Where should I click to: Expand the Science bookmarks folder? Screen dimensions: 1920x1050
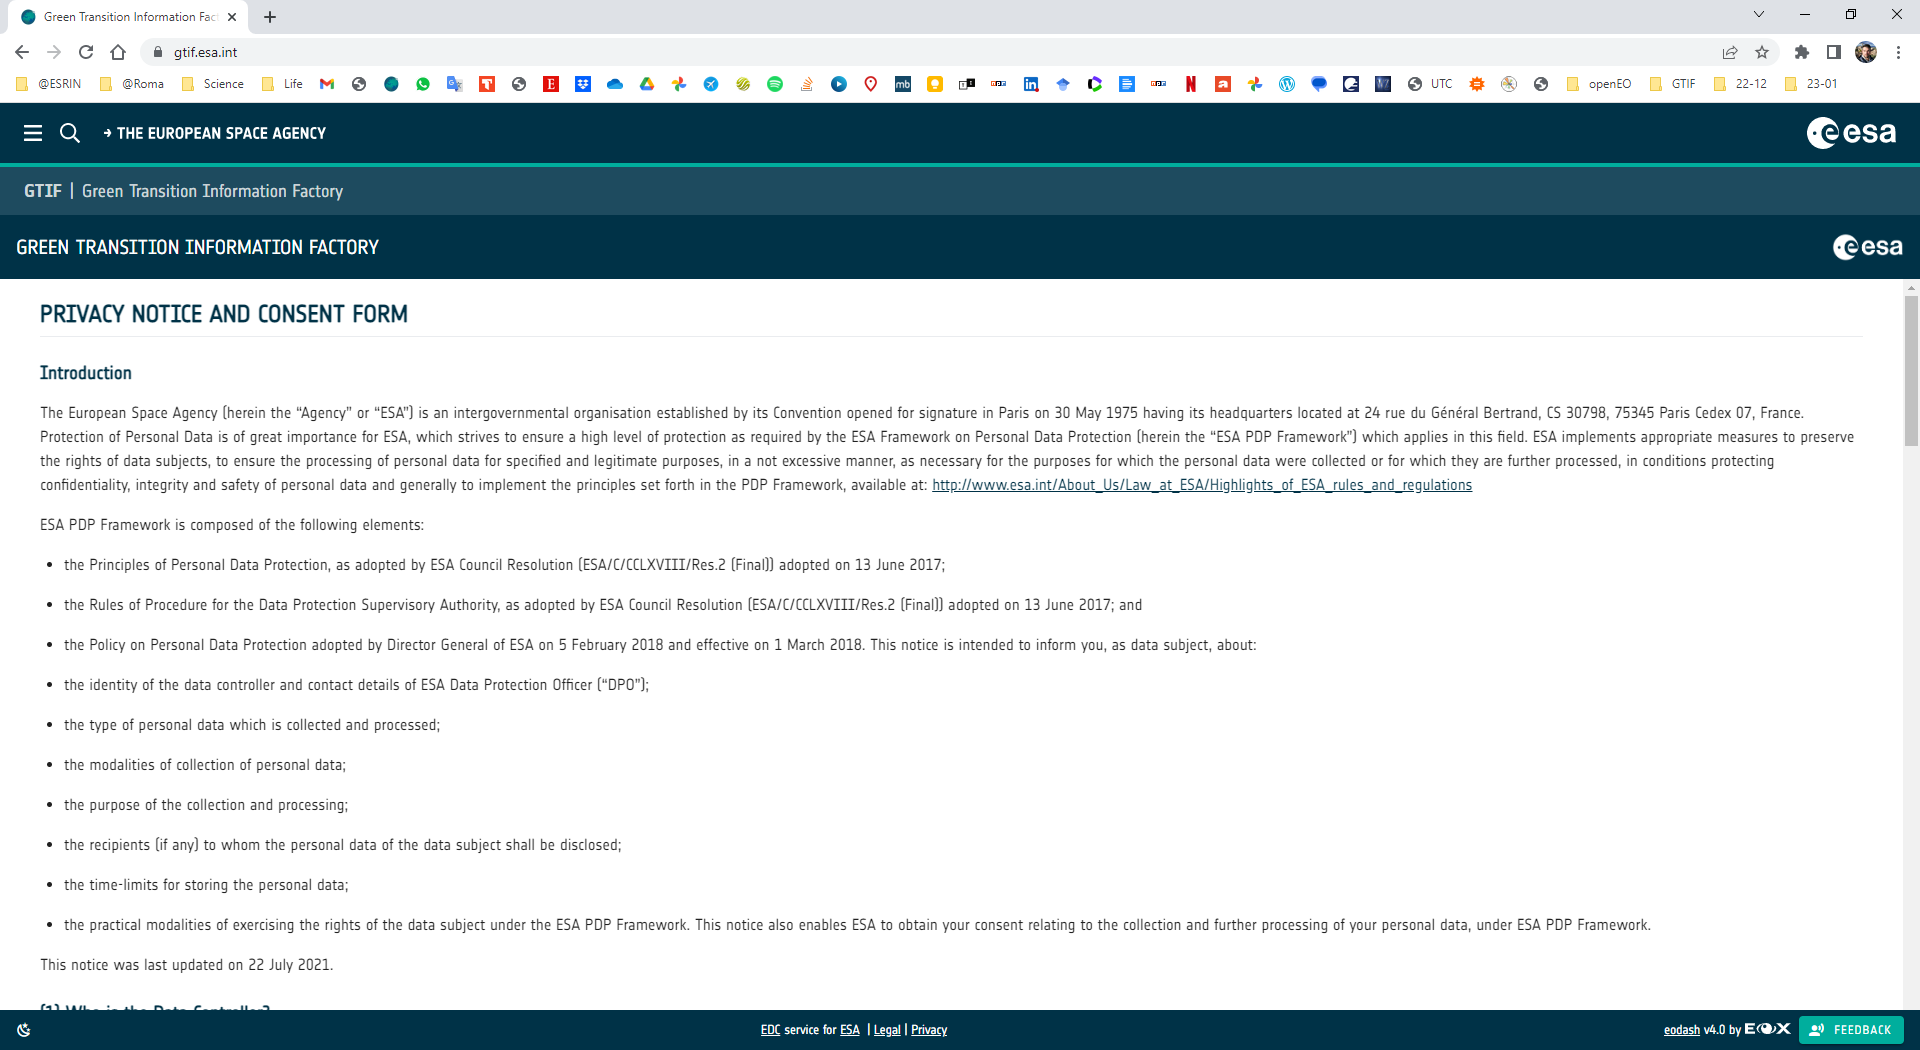pos(215,84)
